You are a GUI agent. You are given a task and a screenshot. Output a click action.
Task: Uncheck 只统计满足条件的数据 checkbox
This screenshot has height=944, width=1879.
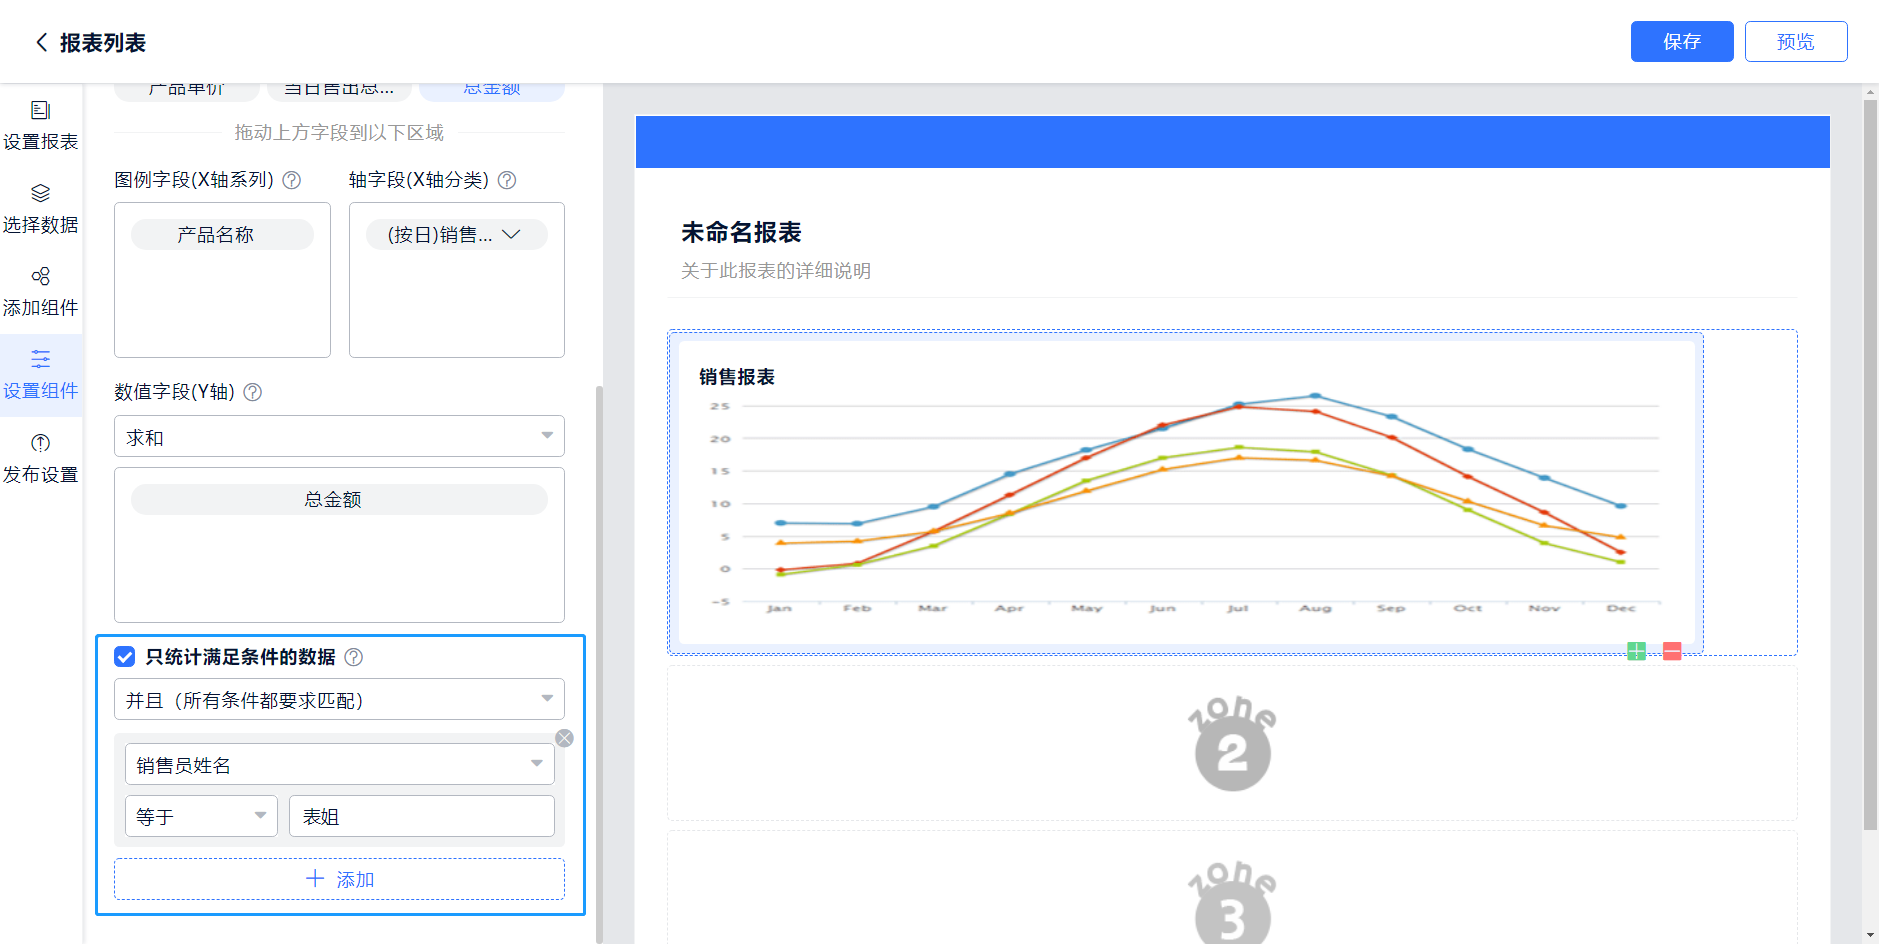click(125, 657)
